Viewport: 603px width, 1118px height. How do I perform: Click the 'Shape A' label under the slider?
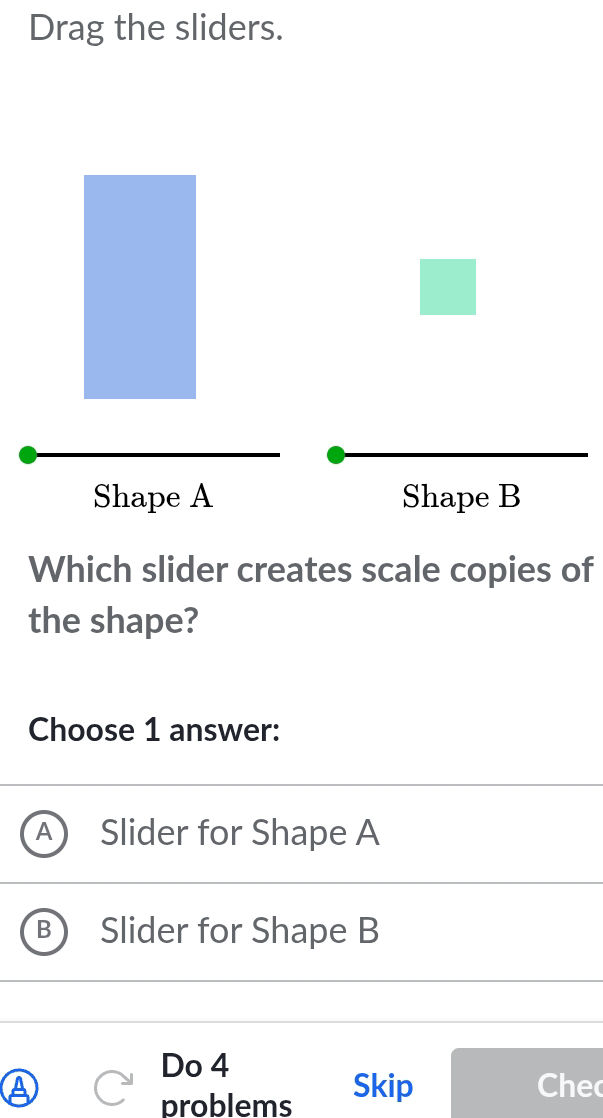pos(152,497)
